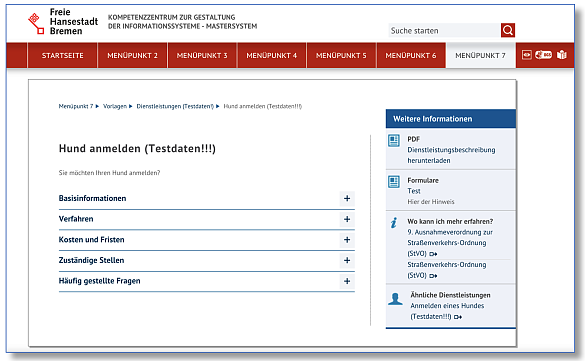Viewport: 585px width, 361px height.
Task: Open the easy language book icon
Action: point(561,55)
